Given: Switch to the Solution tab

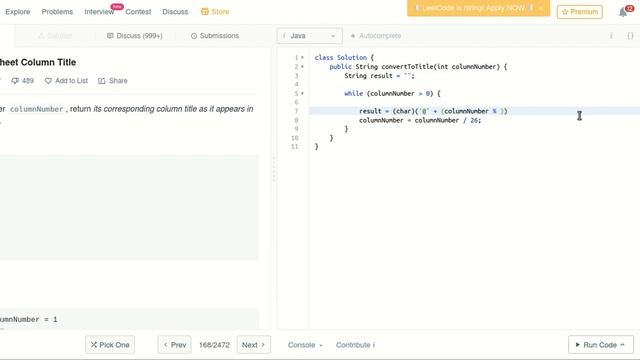Looking at the screenshot, I should 55,36.
